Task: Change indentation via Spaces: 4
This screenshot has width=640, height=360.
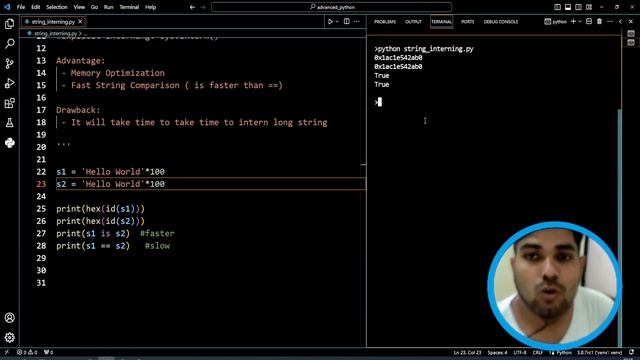Action: 497,352
